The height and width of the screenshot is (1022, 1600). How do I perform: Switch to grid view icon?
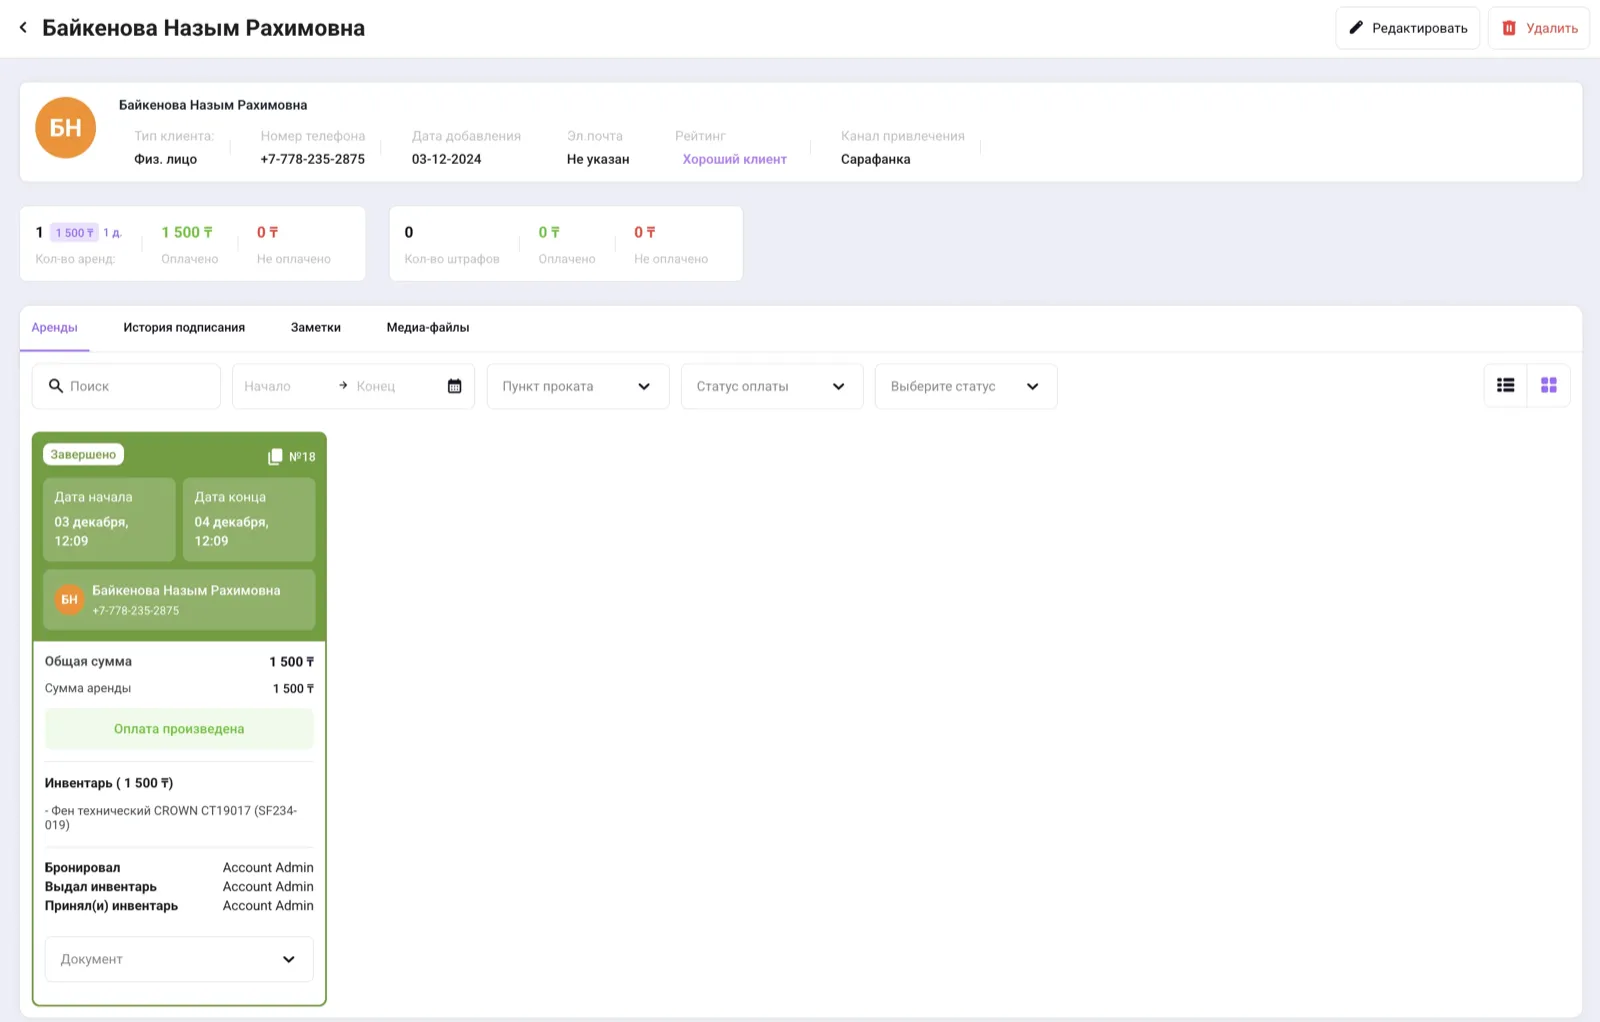(1549, 385)
